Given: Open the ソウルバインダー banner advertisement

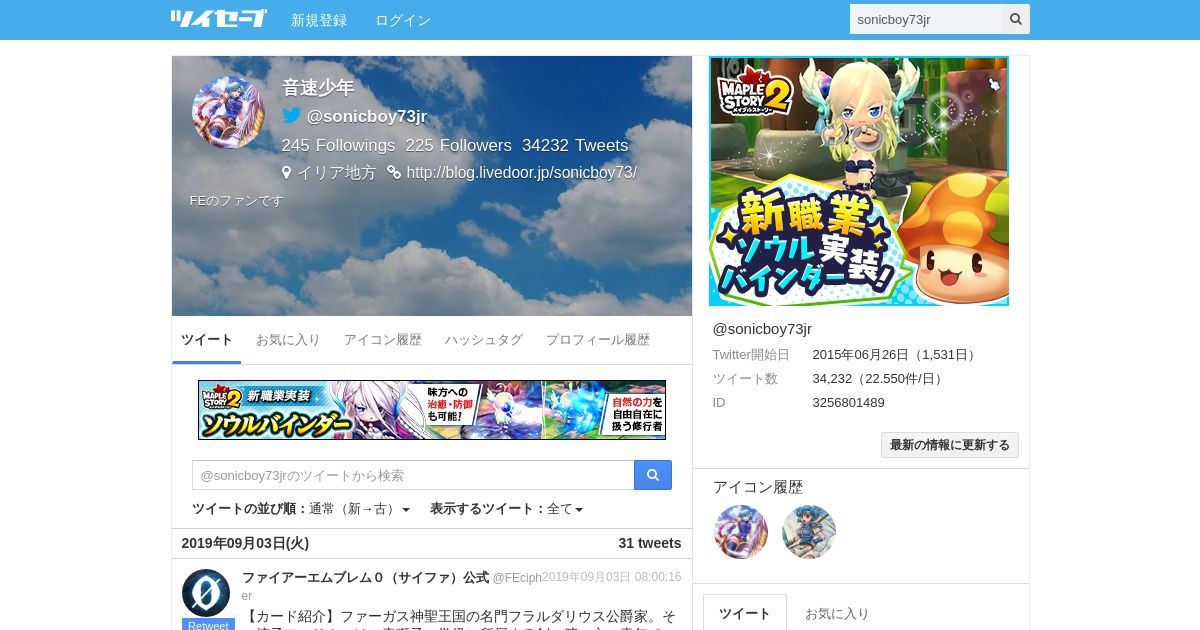Looking at the screenshot, I should [432, 410].
